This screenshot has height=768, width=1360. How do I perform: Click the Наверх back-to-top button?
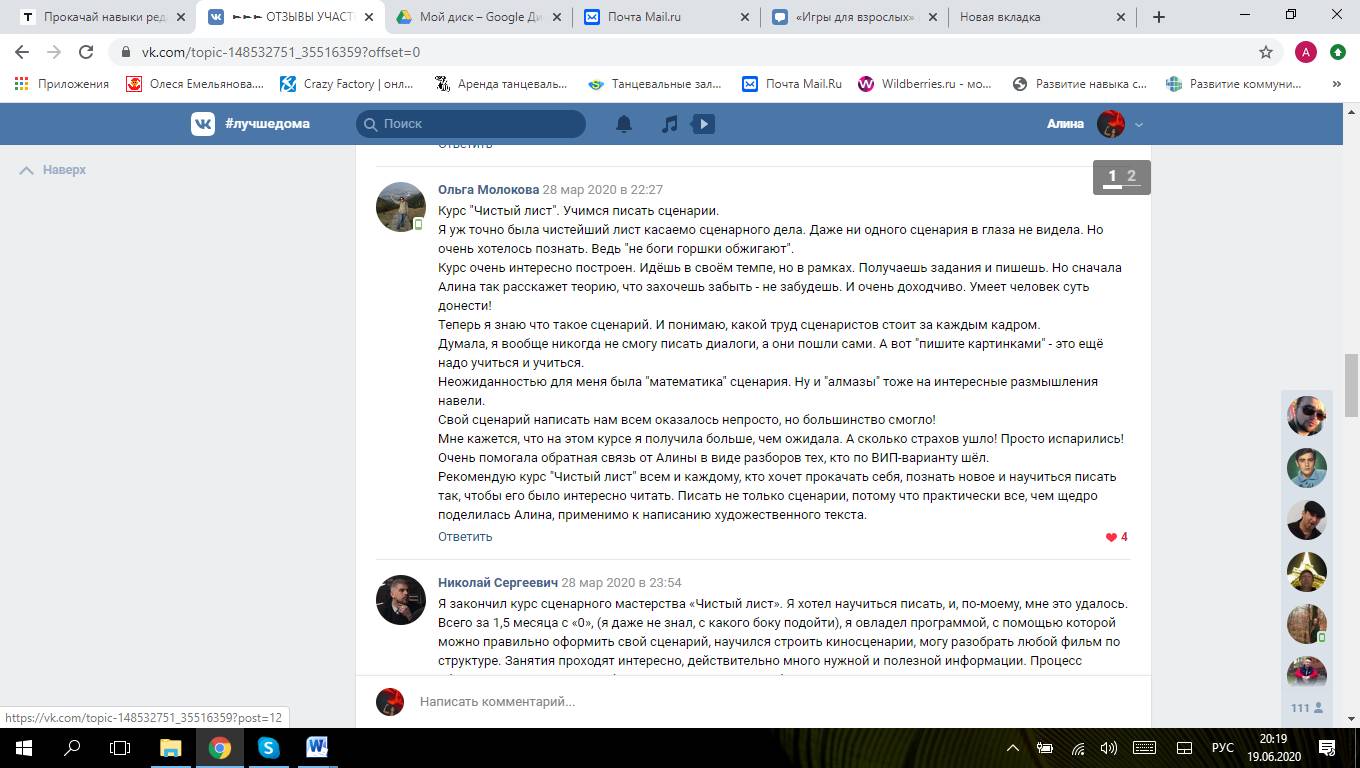[53, 170]
